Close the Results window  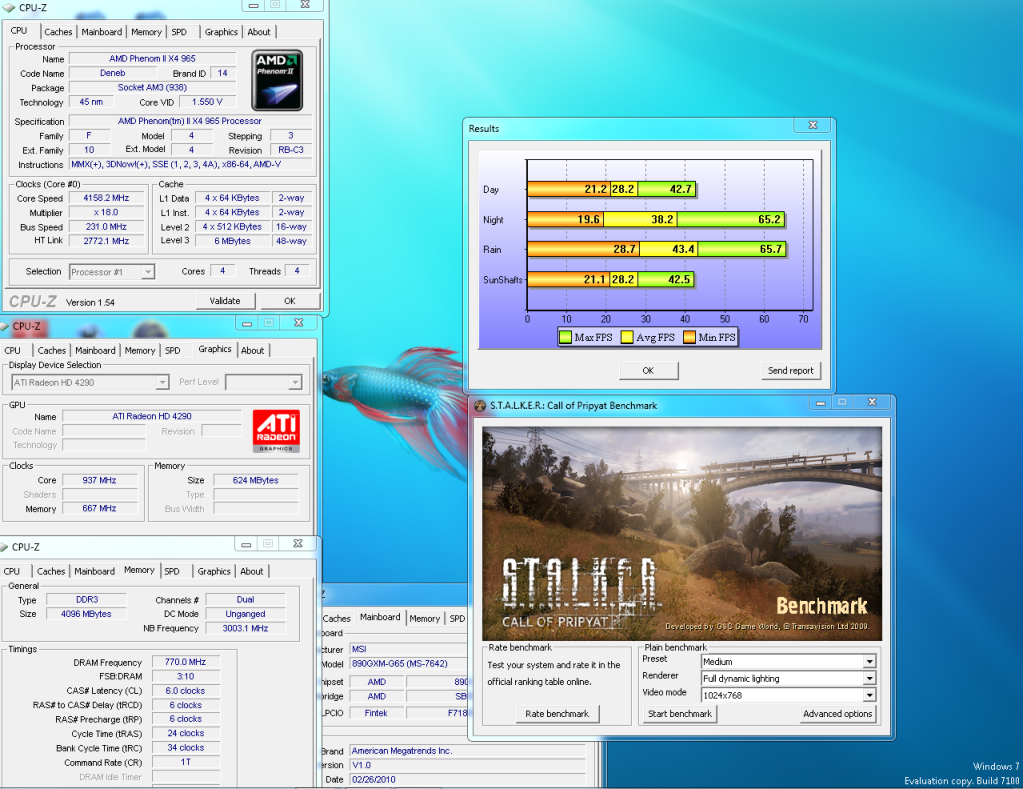[814, 127]
